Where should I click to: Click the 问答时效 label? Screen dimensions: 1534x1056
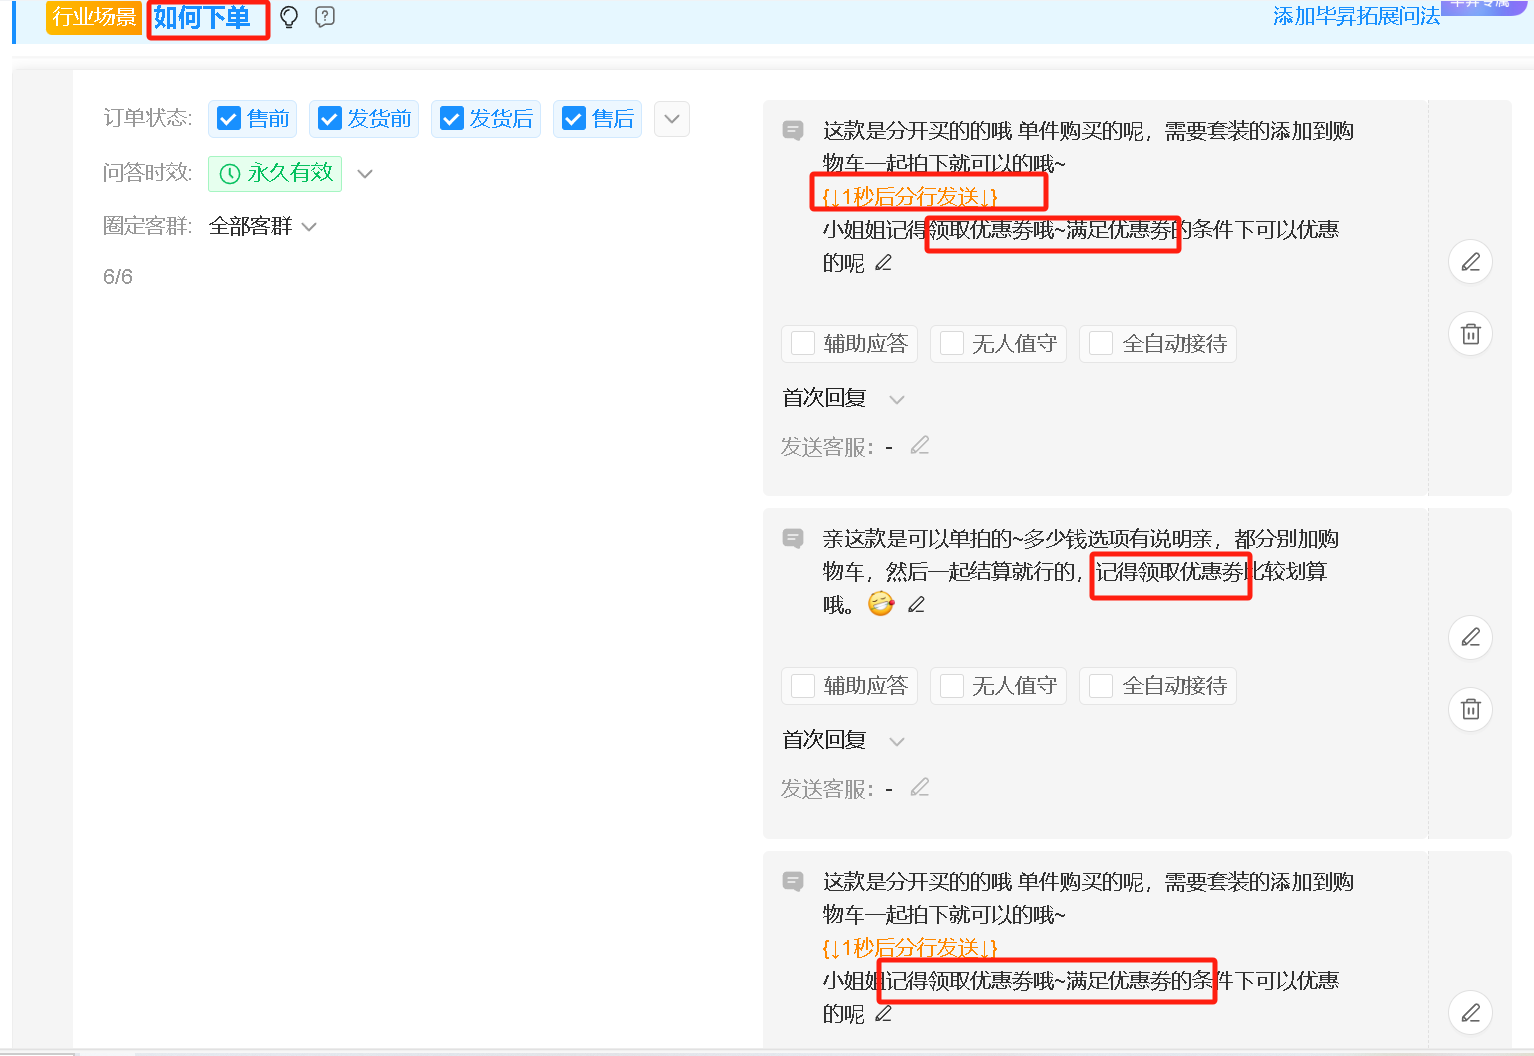point(148,173)
